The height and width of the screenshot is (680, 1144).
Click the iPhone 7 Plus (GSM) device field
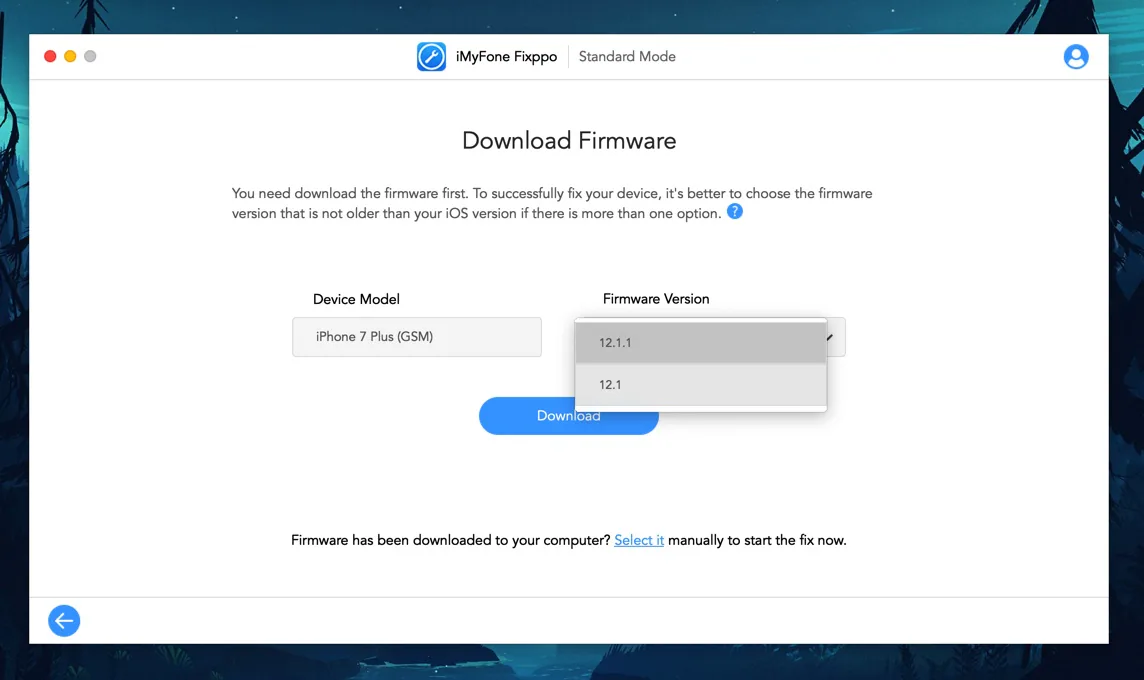417,337
